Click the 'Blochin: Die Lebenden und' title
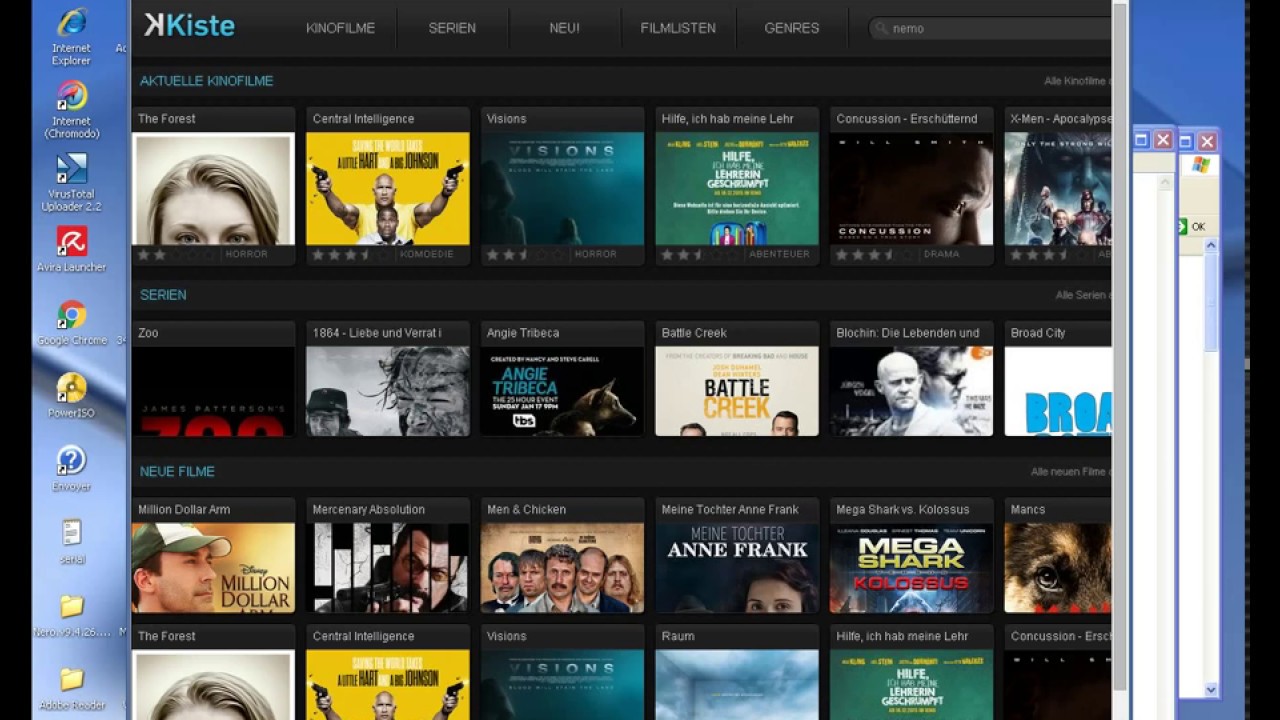Image resolution: width=1280 pixels, height=720 pixels. coord(908,333)
